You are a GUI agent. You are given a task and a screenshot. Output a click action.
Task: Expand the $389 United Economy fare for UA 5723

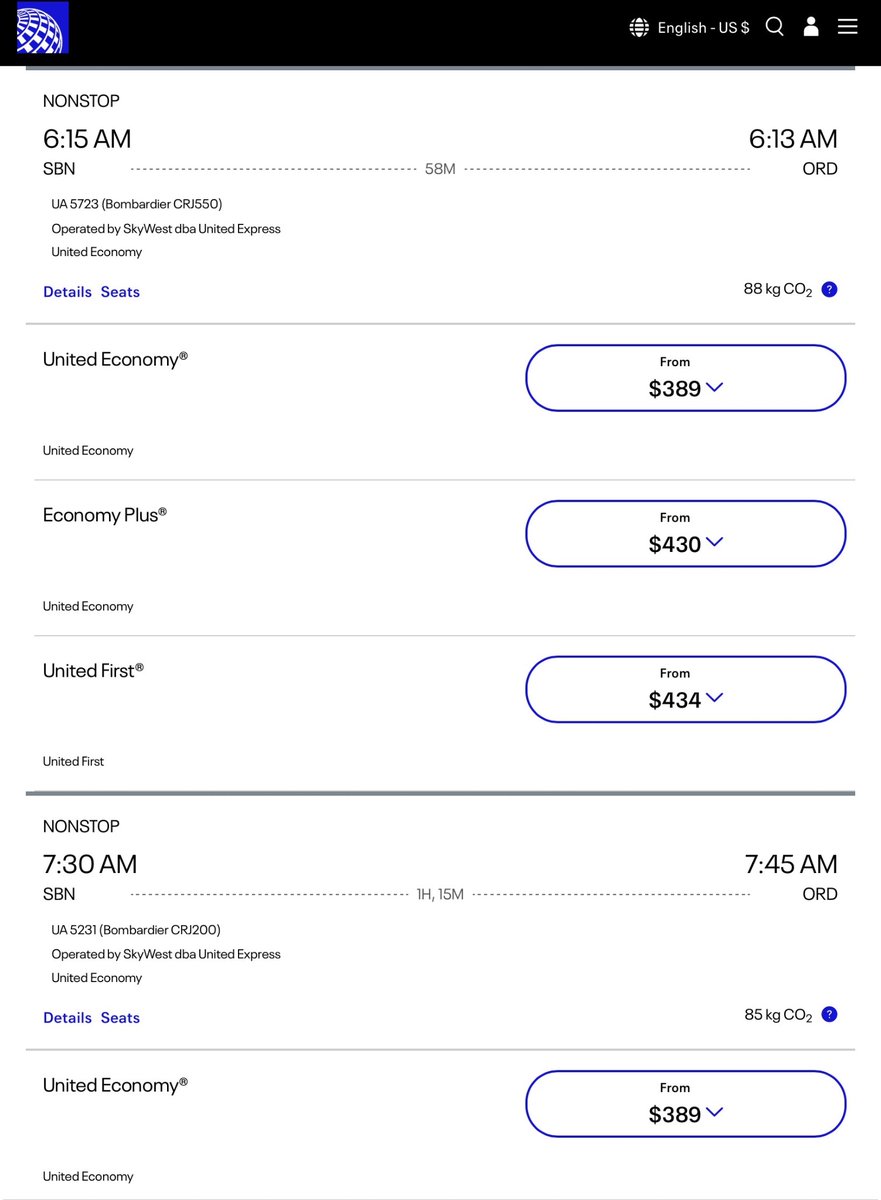tap(685, 378)
